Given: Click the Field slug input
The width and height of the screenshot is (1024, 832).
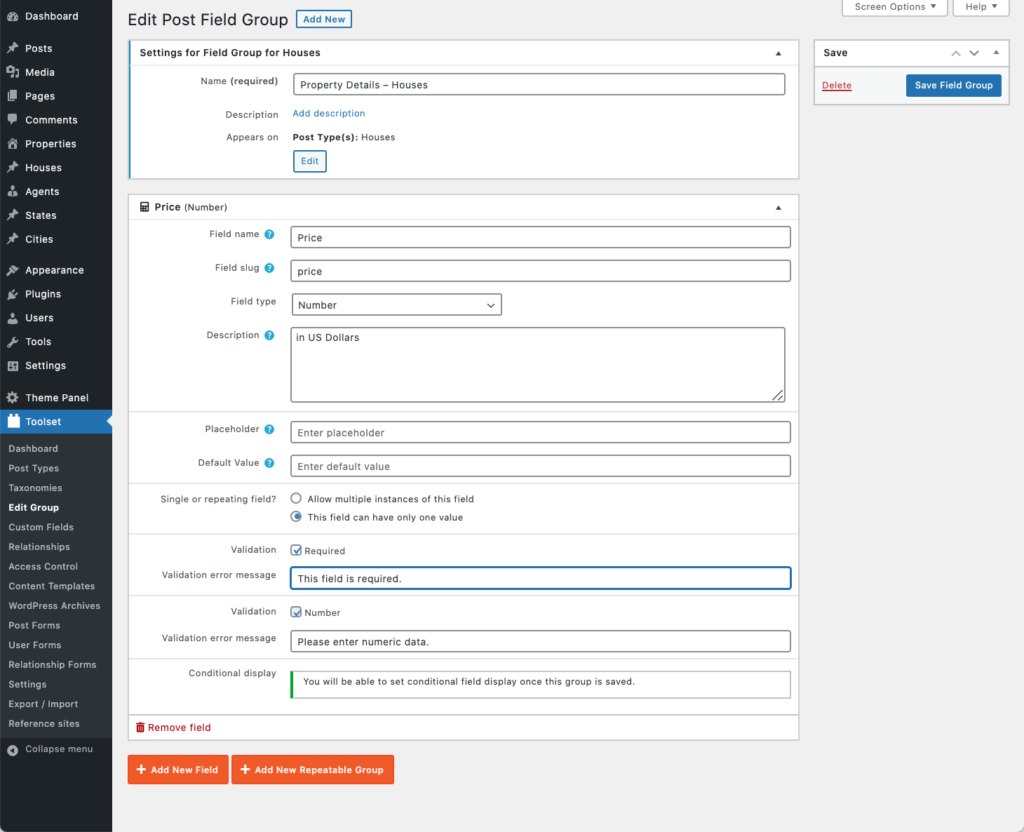Looking at the screenshot, I should coord(540,271).
